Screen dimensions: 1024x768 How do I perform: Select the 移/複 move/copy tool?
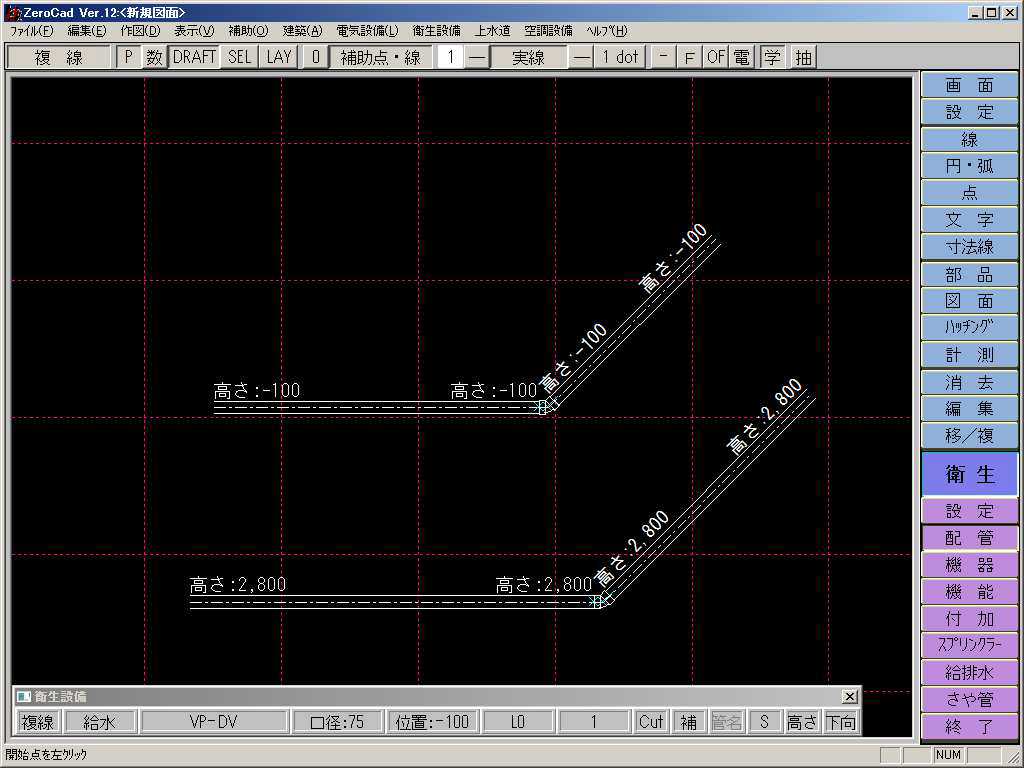click(x=969, y=436)
